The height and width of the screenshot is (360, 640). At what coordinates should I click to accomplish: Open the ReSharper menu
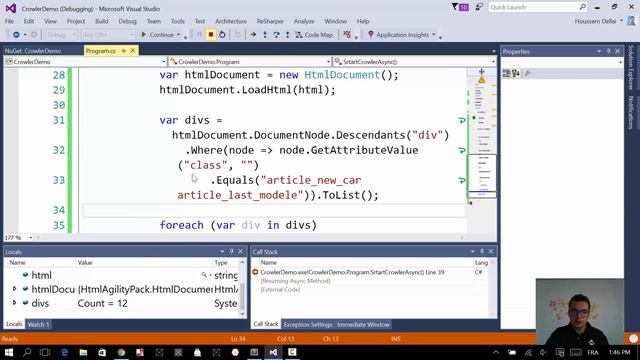270,21
